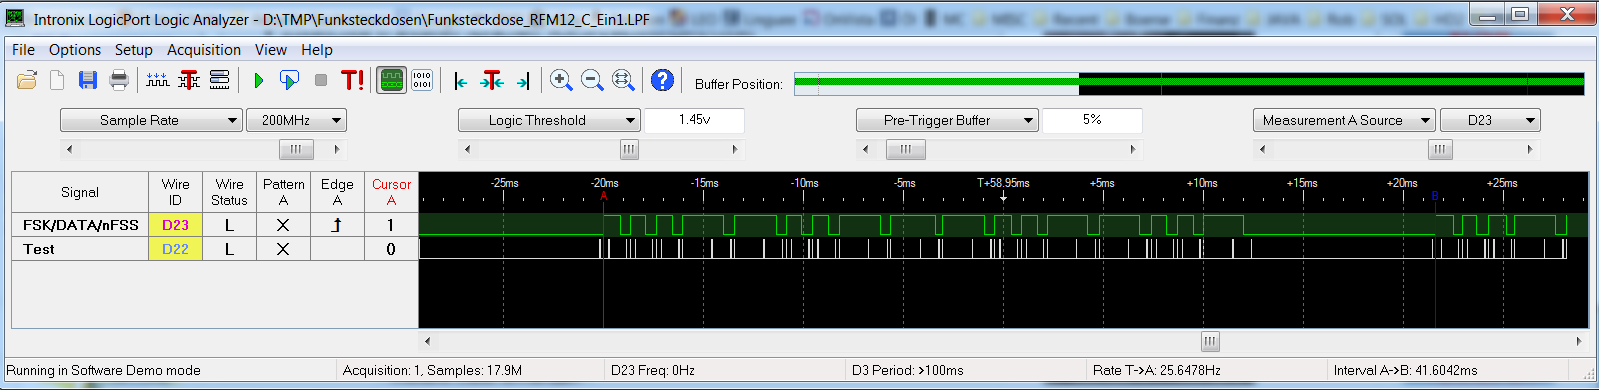Zoom out with the minus magnifier icon
The image size is (1599, 390).
[592, 80]
